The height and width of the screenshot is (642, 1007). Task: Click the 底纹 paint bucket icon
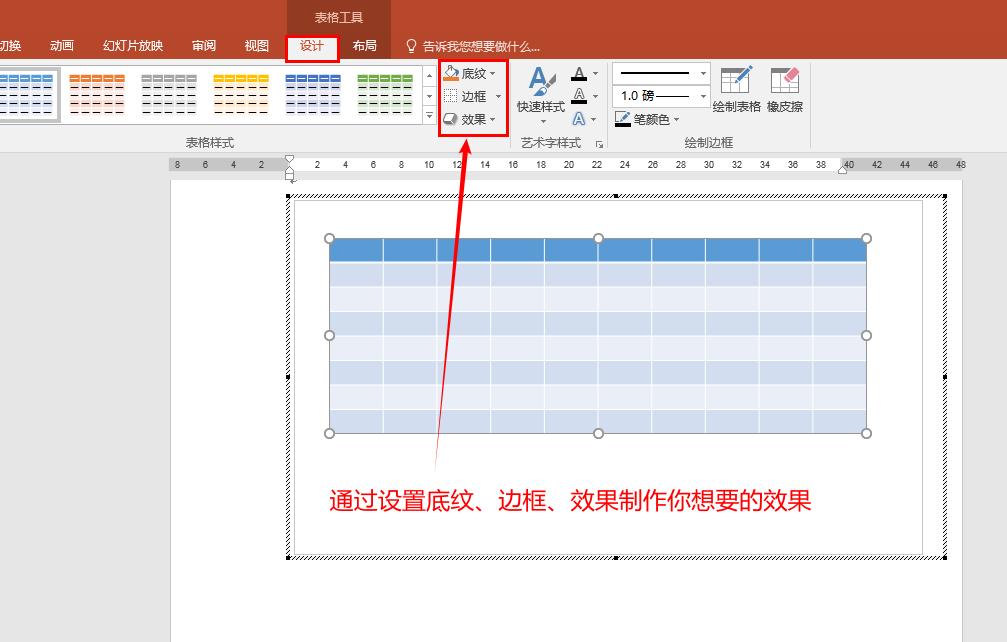tap(451, 73)
